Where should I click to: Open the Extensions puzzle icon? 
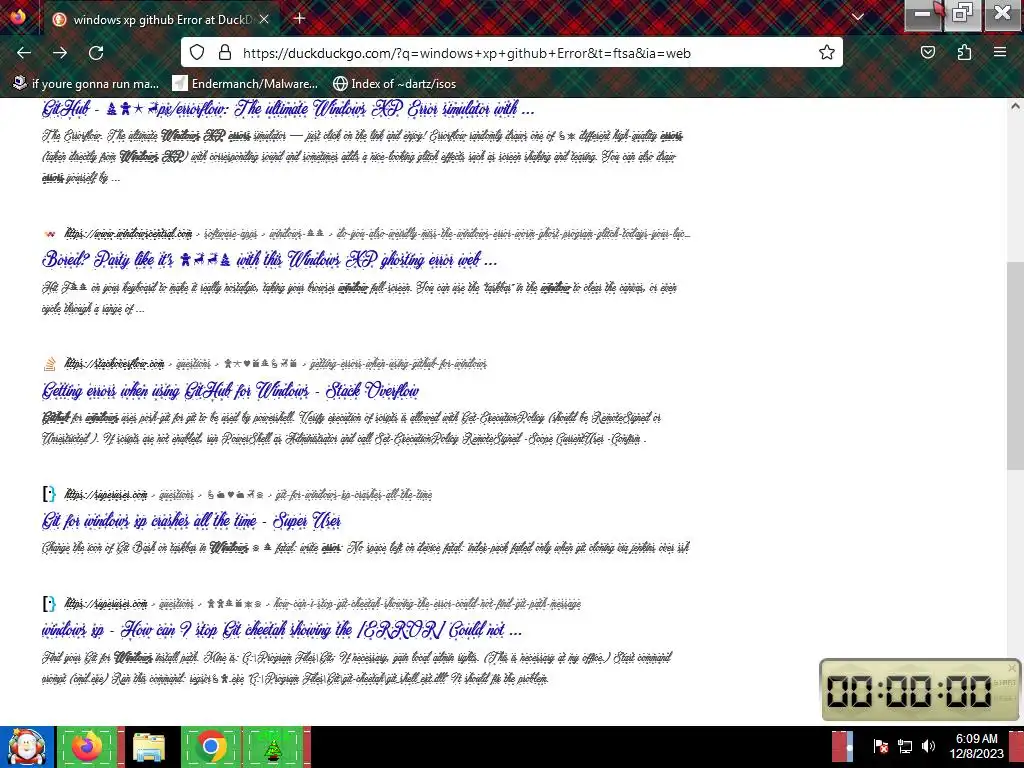coord(965,53)
